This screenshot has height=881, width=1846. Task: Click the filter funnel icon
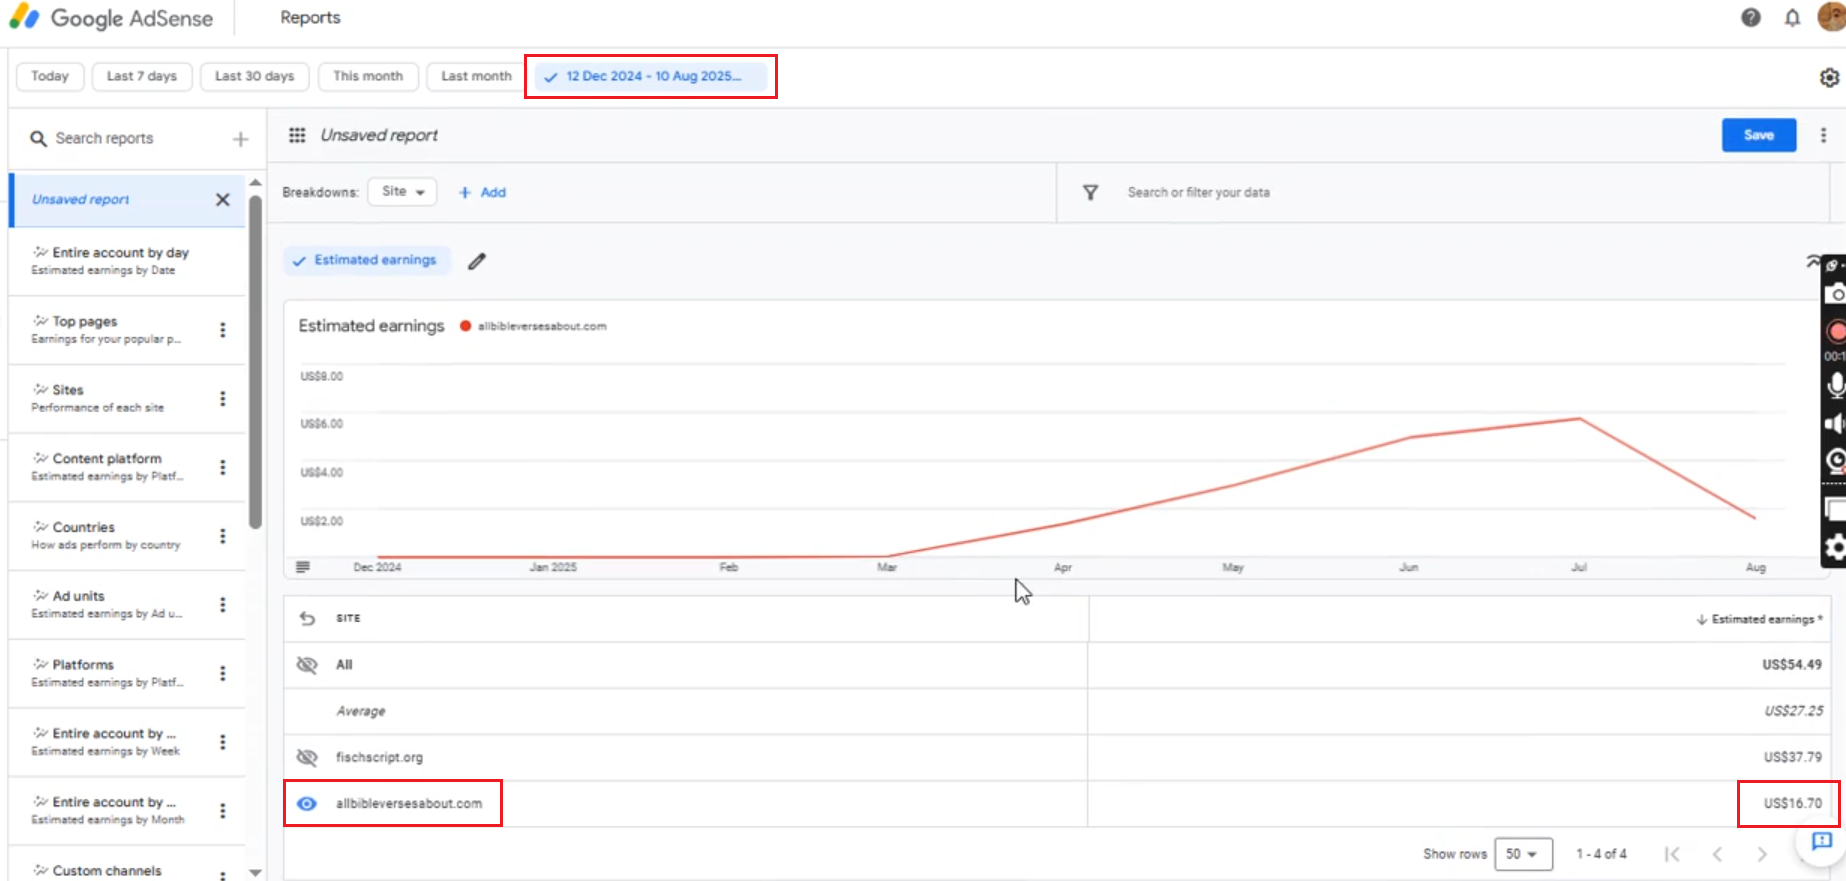coord(1090,192)
